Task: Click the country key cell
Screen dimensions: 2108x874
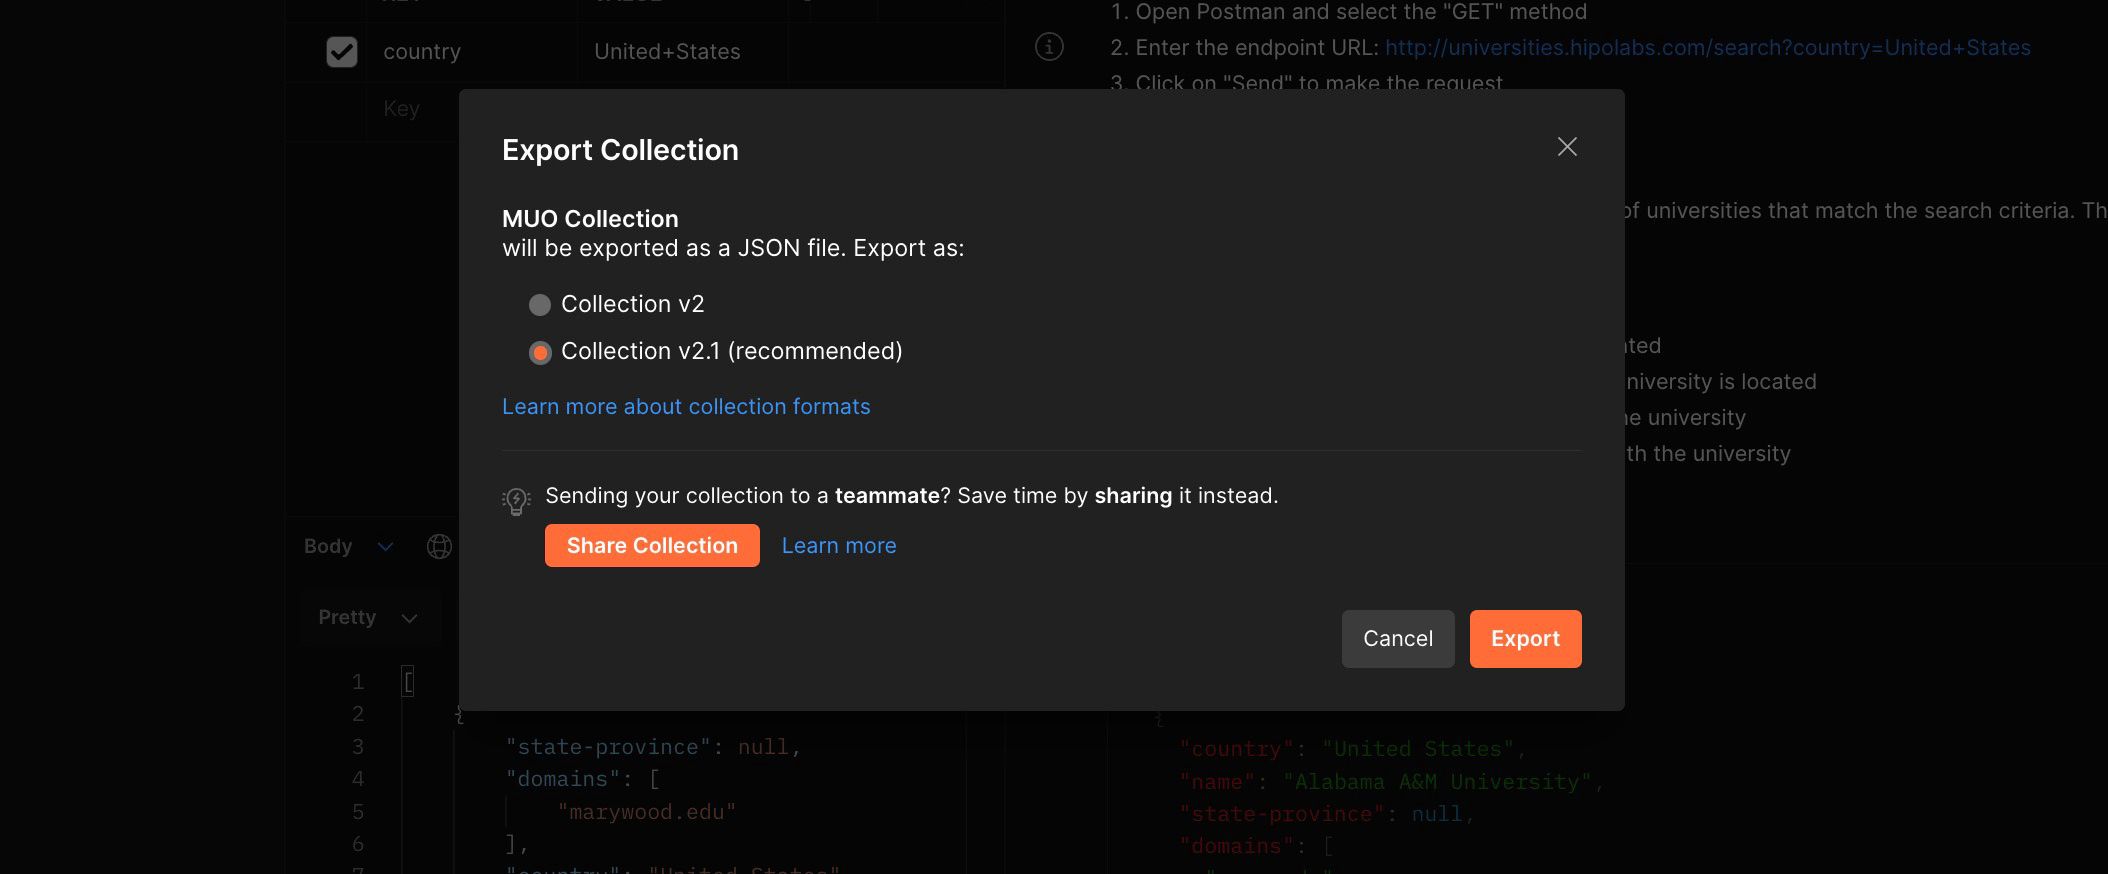Action: click(x=422, y=52)
